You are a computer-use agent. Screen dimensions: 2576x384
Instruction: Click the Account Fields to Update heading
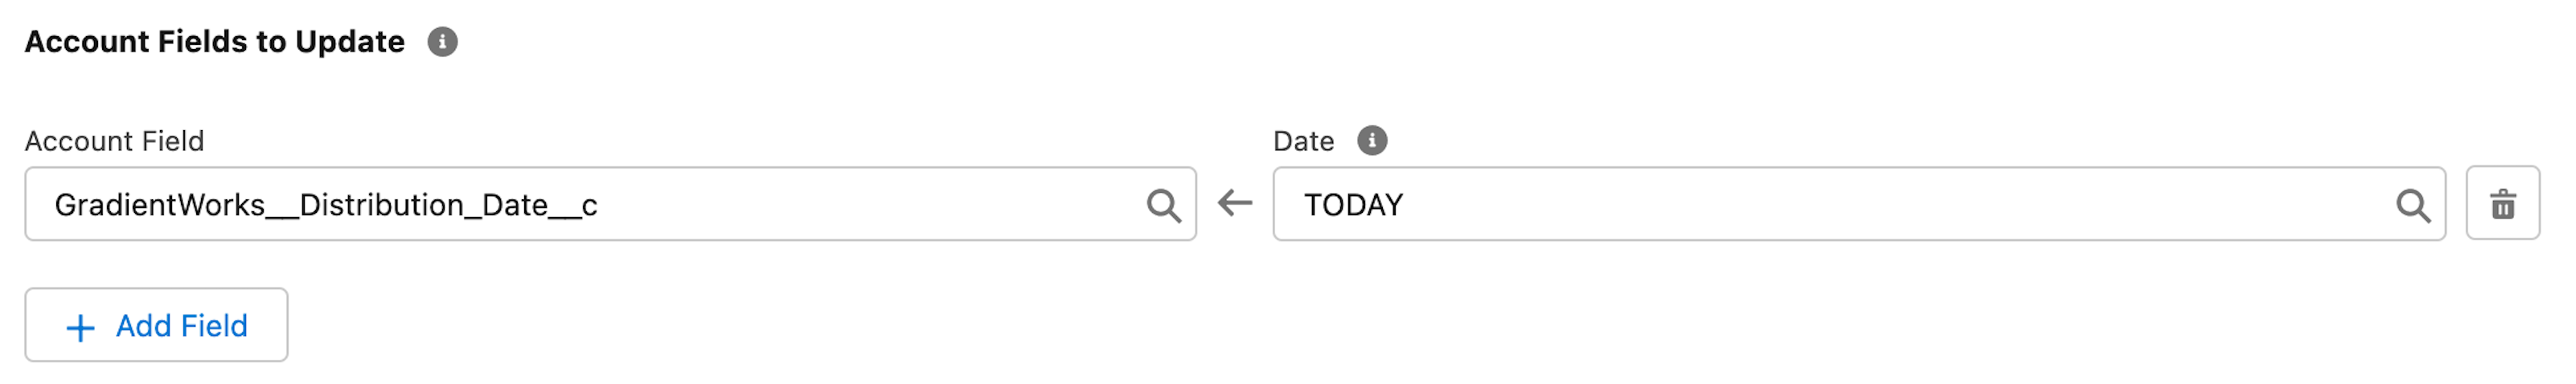pyautogui.click(x=214, y=42)
